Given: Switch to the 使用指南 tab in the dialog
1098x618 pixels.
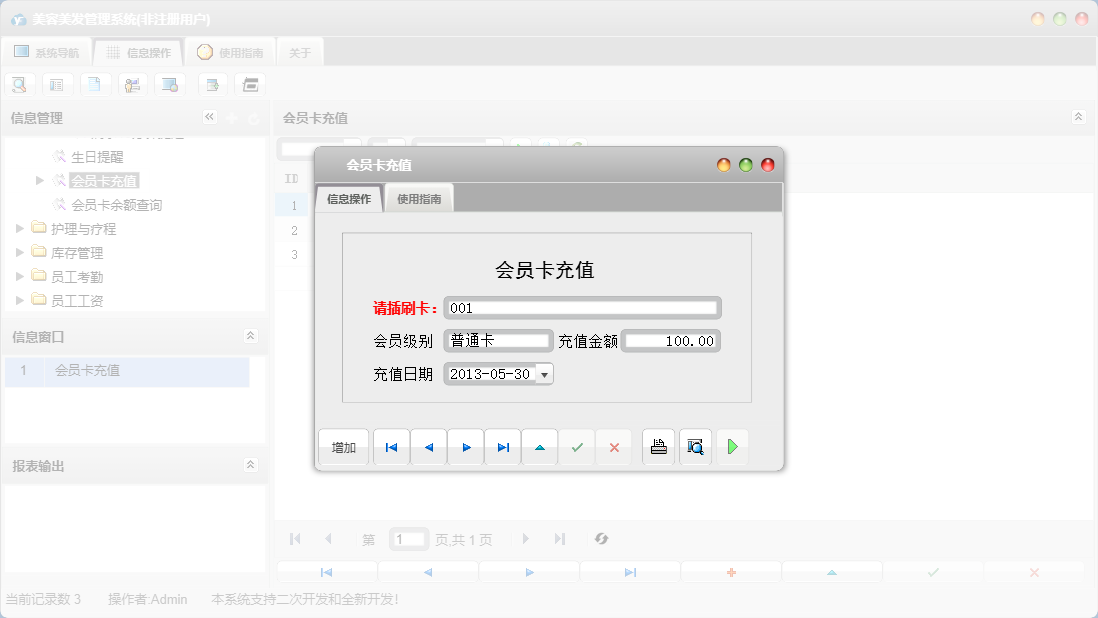Looking at the screenshot, I should (418, 197).
